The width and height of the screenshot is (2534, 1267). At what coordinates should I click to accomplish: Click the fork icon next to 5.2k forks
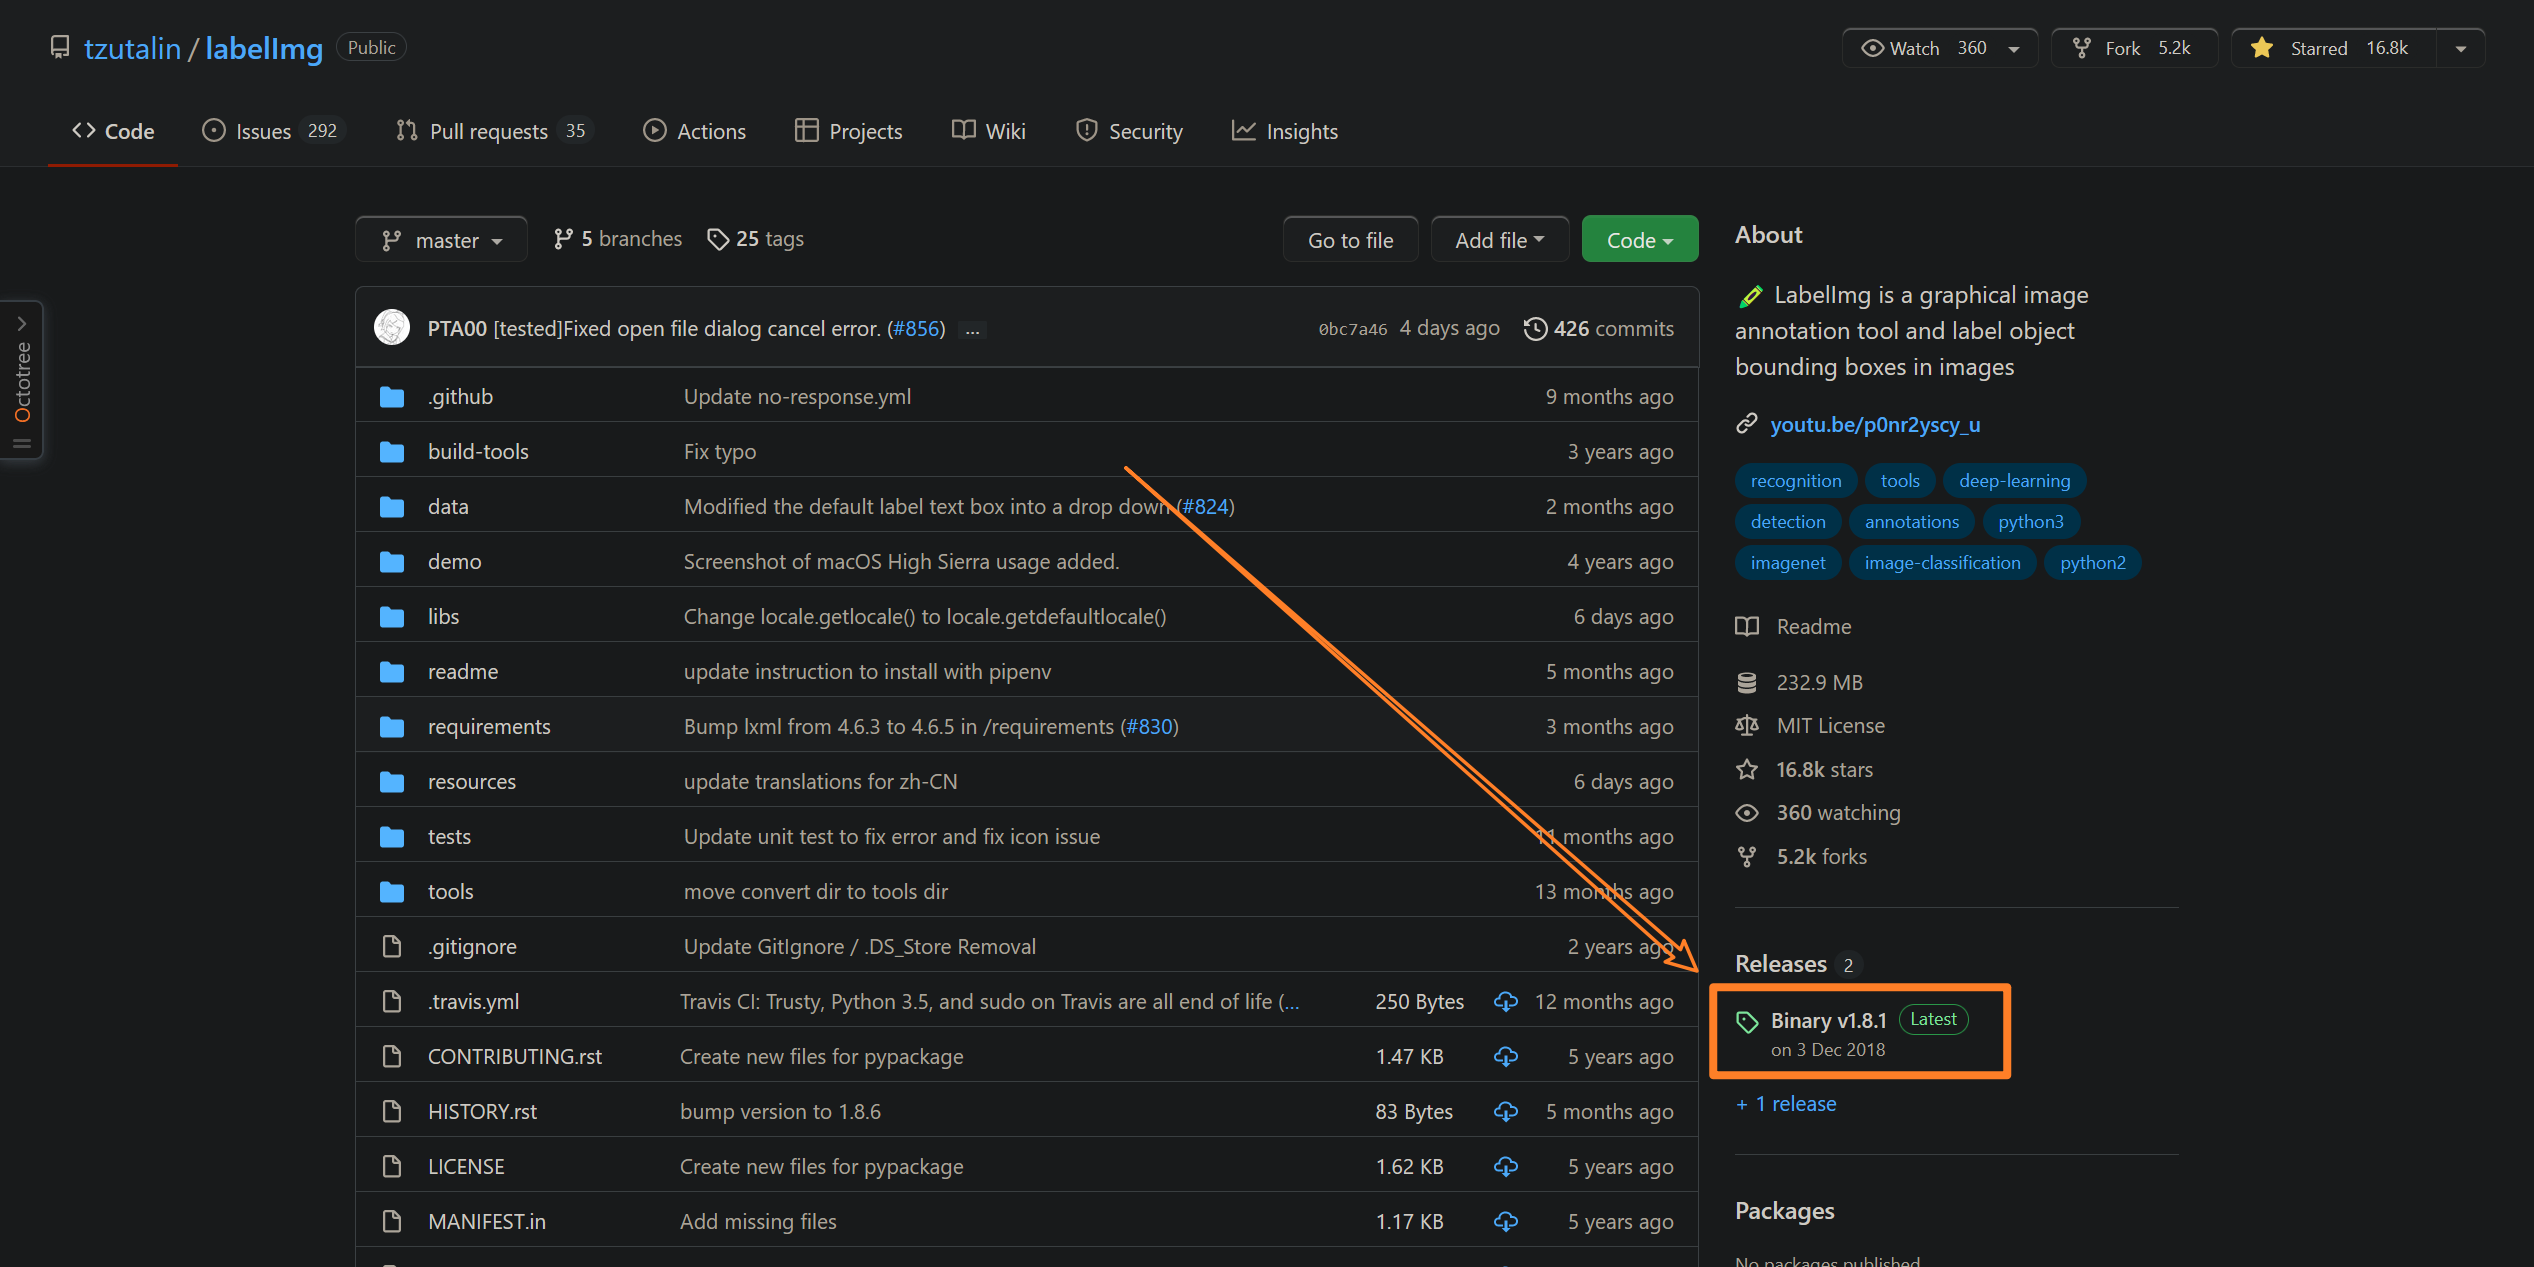pos(1747,857)
